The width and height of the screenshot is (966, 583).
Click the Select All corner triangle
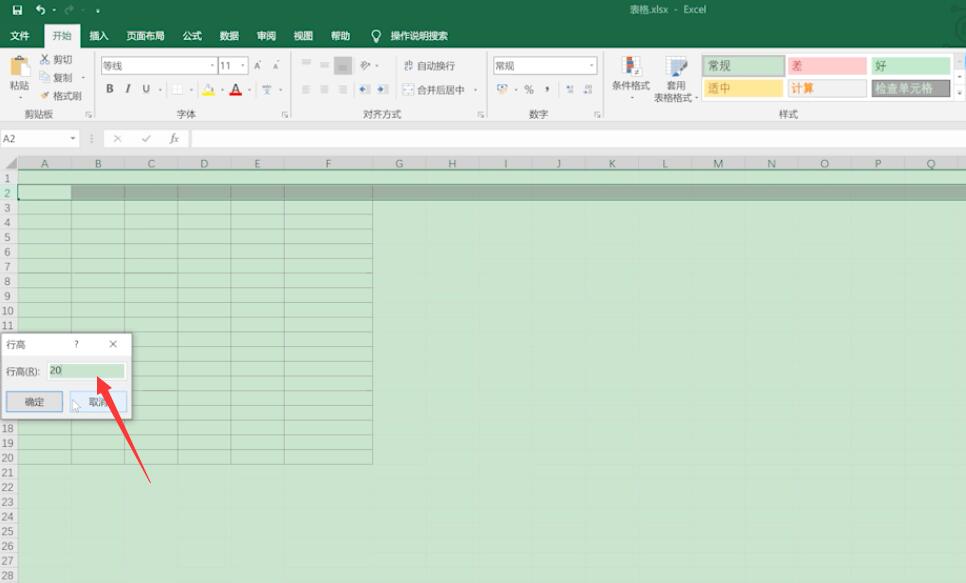point(10,163)
